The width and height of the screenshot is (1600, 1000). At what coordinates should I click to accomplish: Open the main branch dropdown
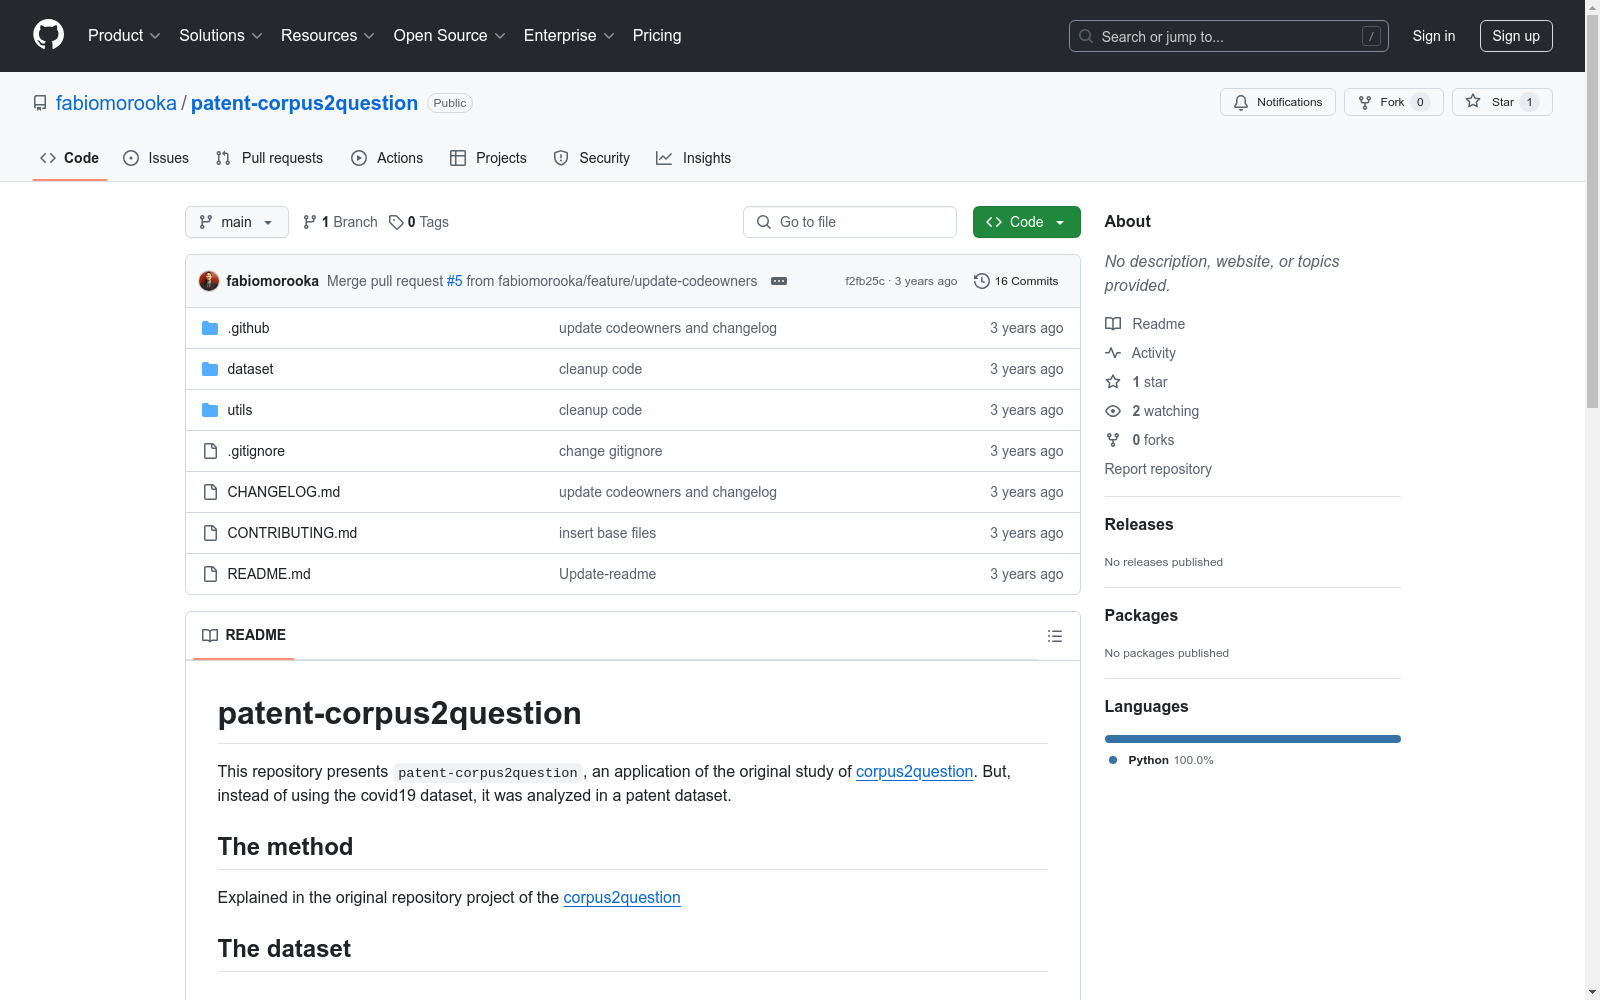pos(236,222)
